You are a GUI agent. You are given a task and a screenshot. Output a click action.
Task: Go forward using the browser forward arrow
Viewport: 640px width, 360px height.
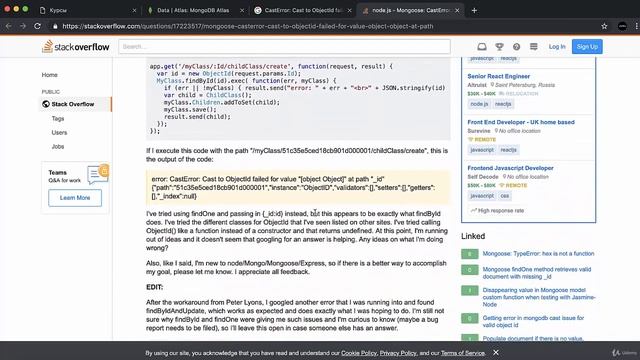coord(23,26)
